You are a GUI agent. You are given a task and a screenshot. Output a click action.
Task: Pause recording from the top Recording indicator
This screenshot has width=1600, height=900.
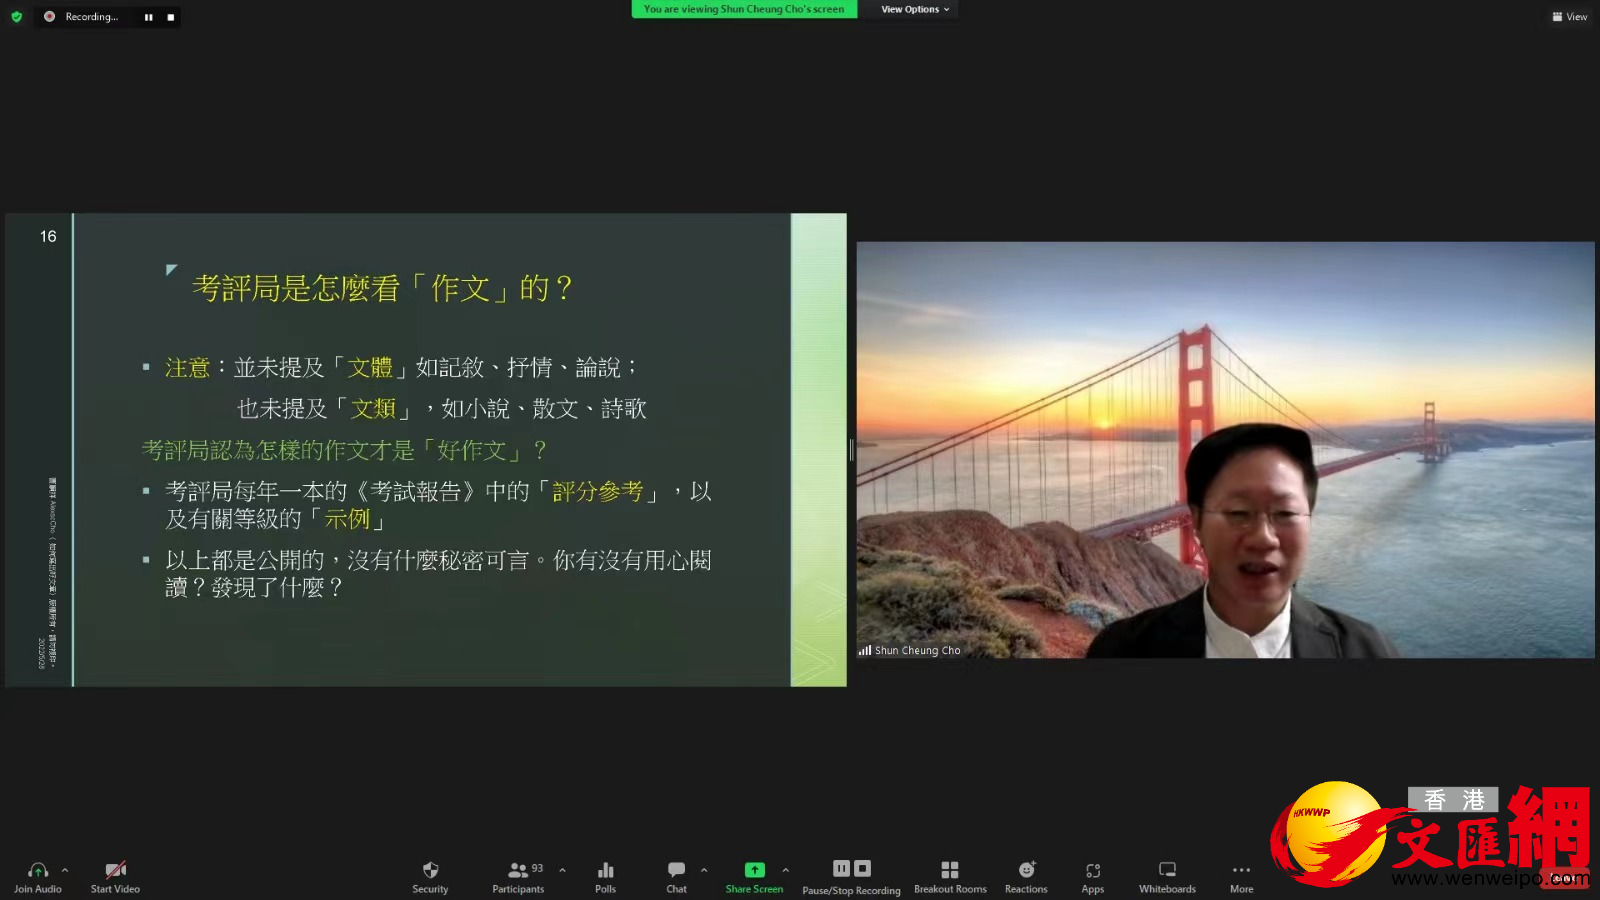(149, 17)
